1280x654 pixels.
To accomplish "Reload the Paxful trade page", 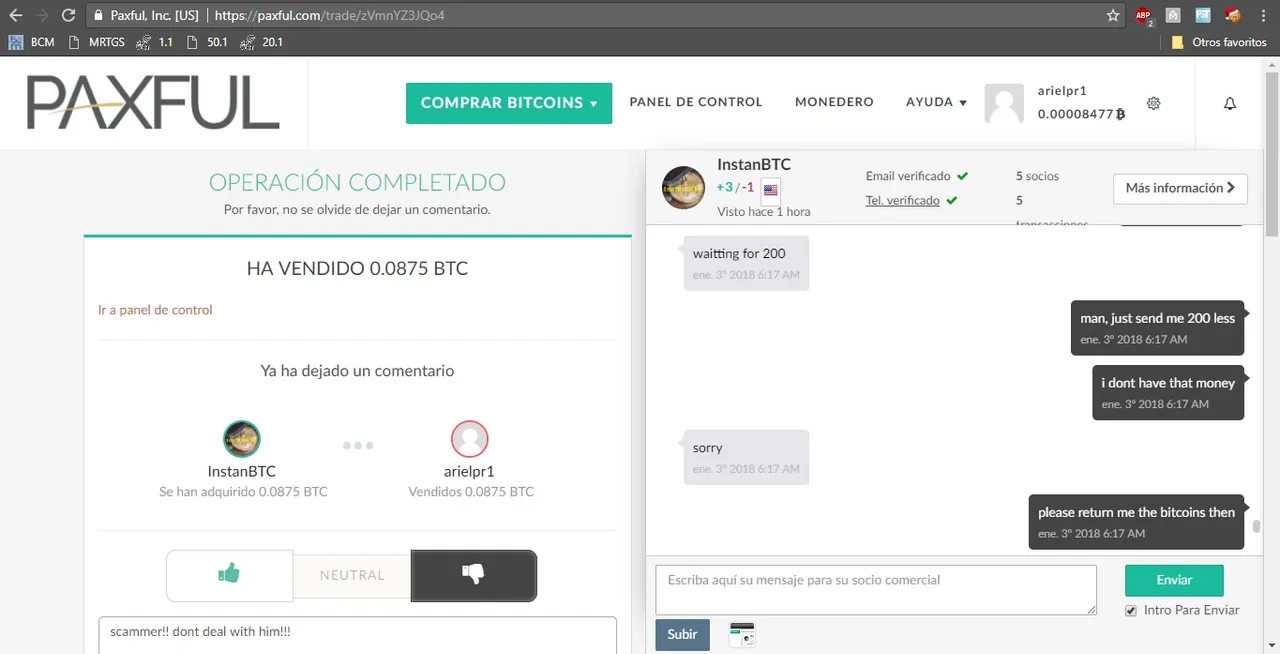I will point(68,16).
